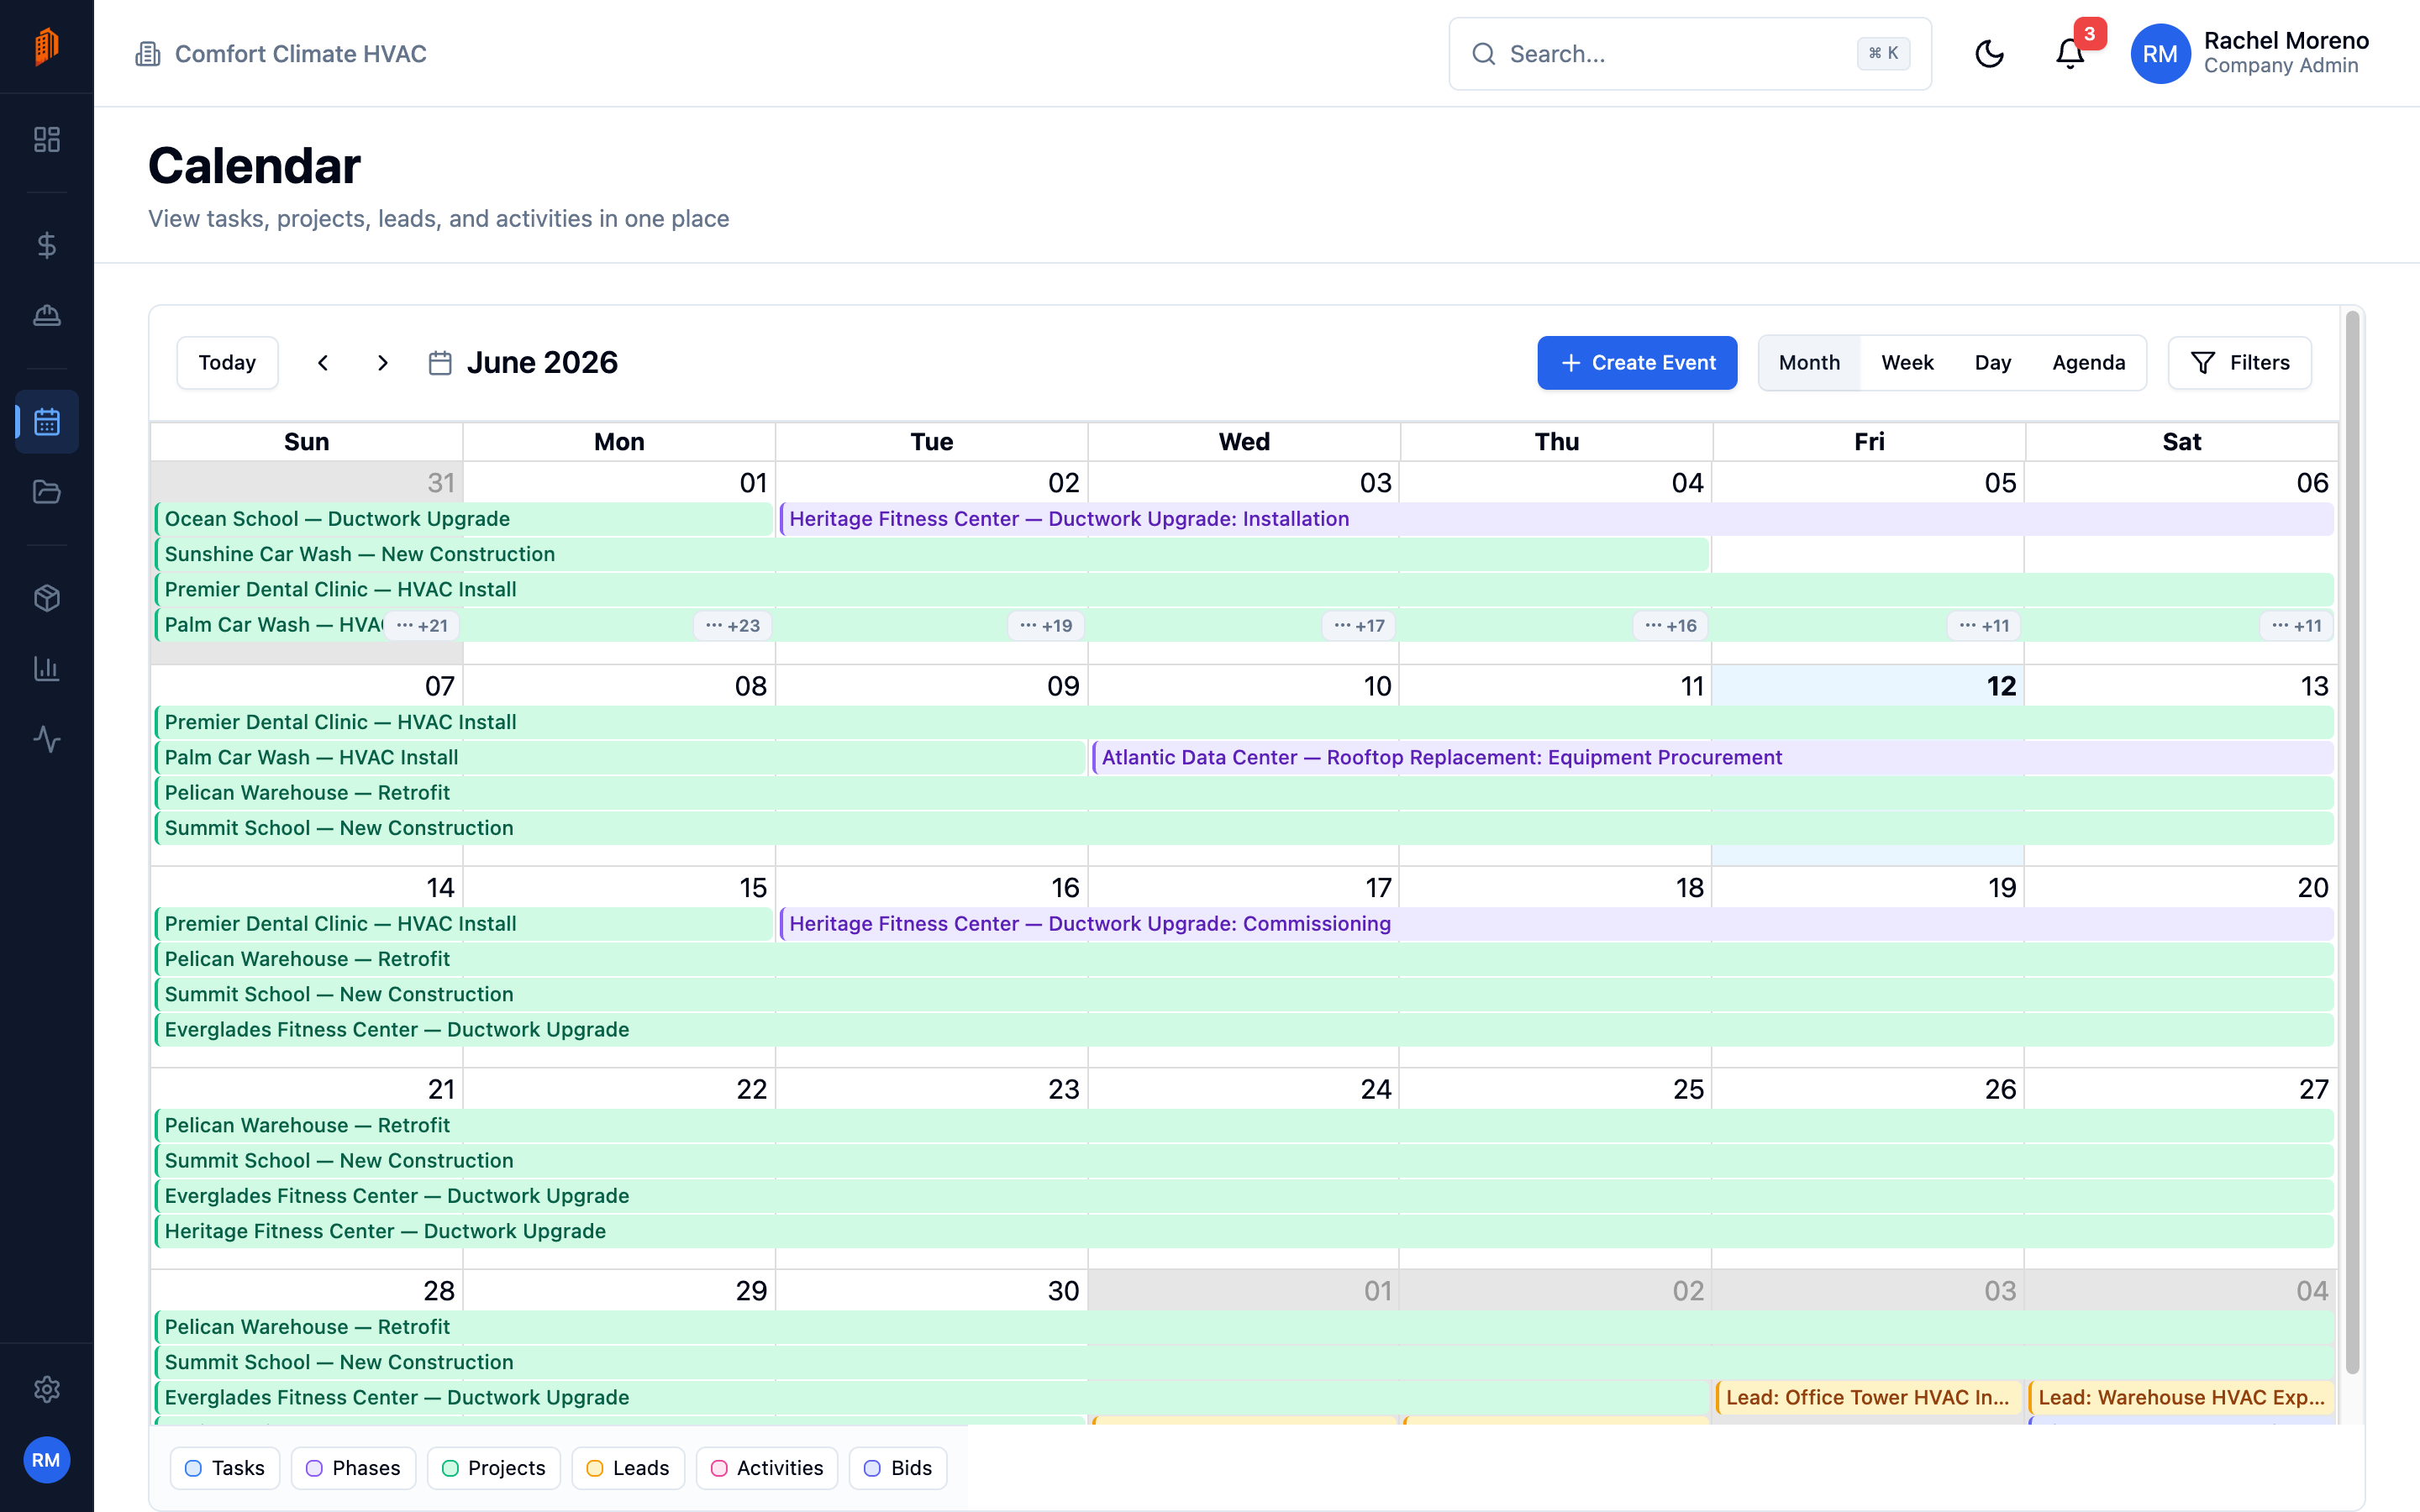This screenshot has width=2420, height=1512.
Task: Expand +11 more events on June 06
Action: point(2296,625)
